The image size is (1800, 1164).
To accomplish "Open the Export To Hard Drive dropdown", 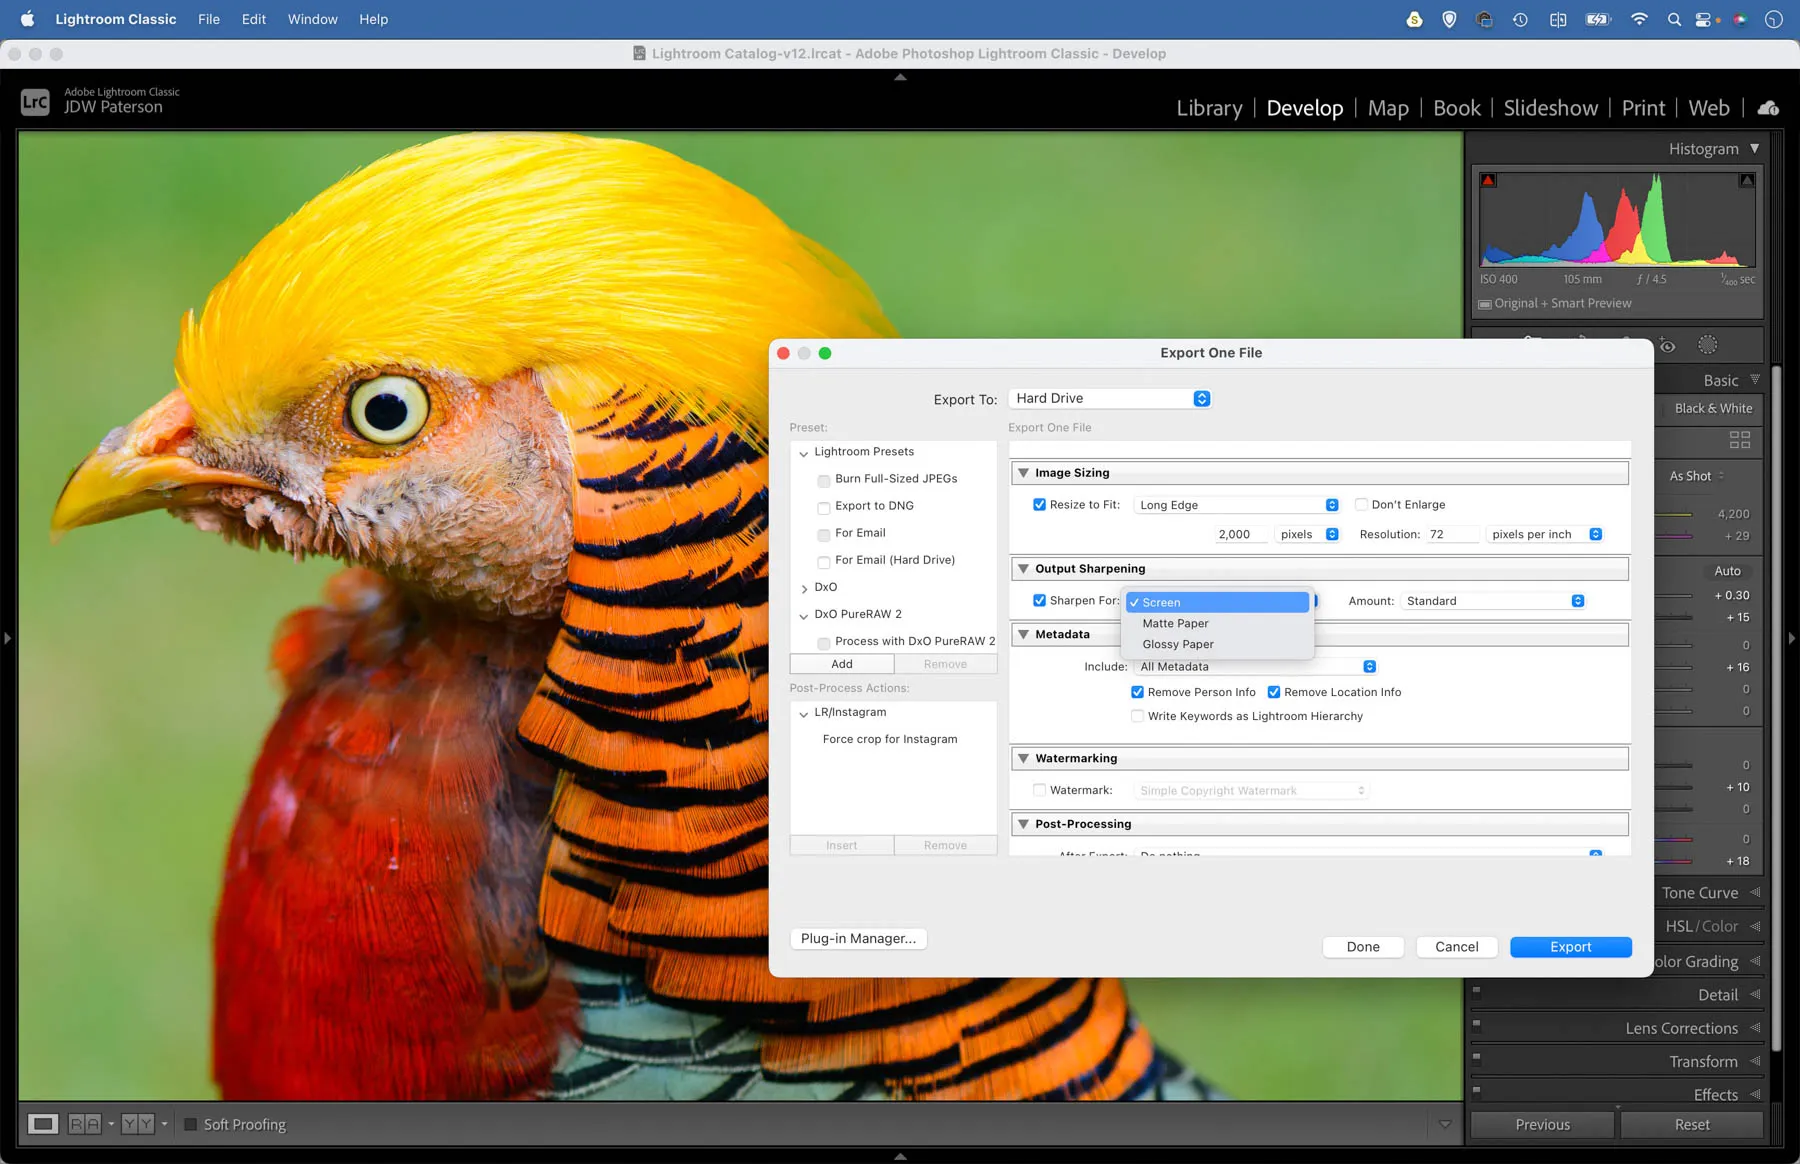I will tap(1111, 398).
